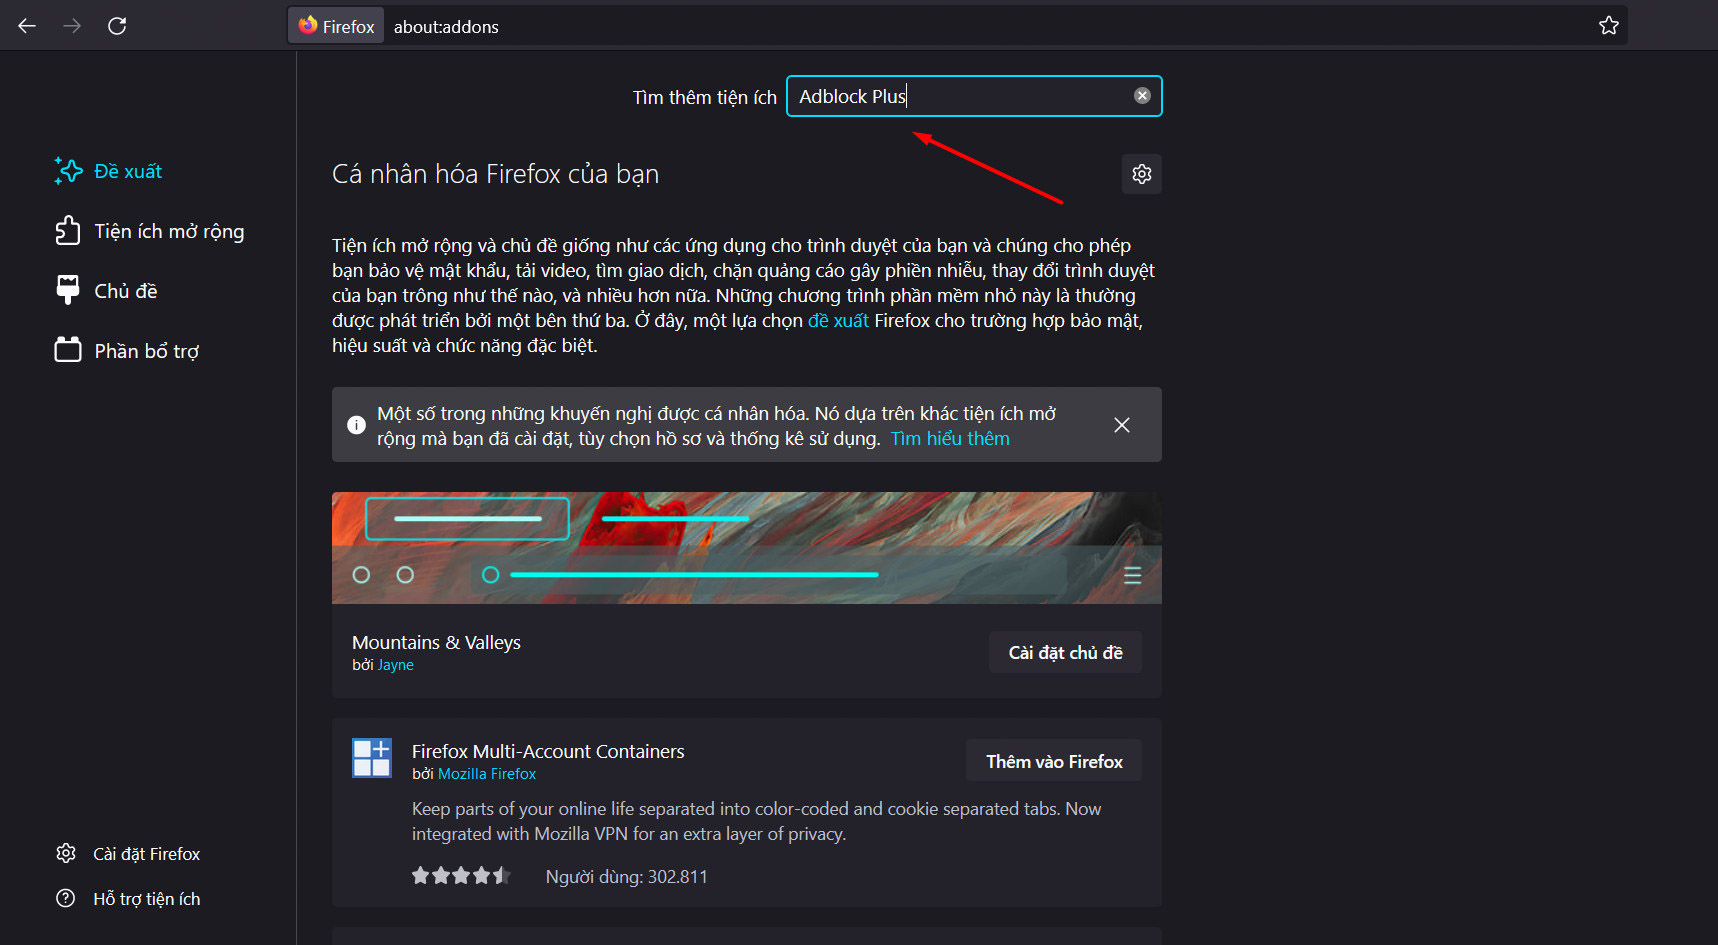This screenshot has width=1718, height=945.
Task: Open theme author Jayne's profile
Action: click(395, 665)
